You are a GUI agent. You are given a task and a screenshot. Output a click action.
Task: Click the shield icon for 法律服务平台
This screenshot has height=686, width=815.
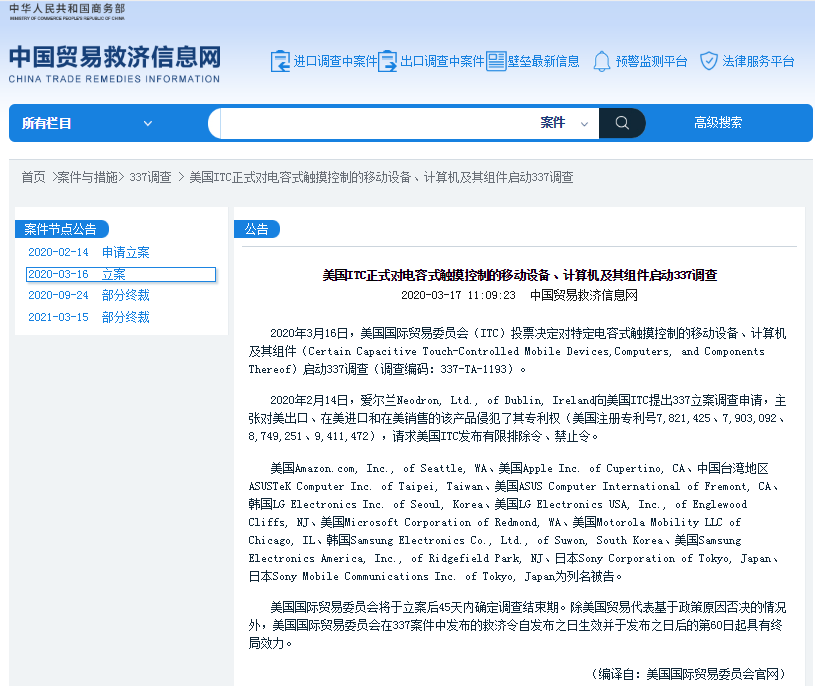coord(708,61)
